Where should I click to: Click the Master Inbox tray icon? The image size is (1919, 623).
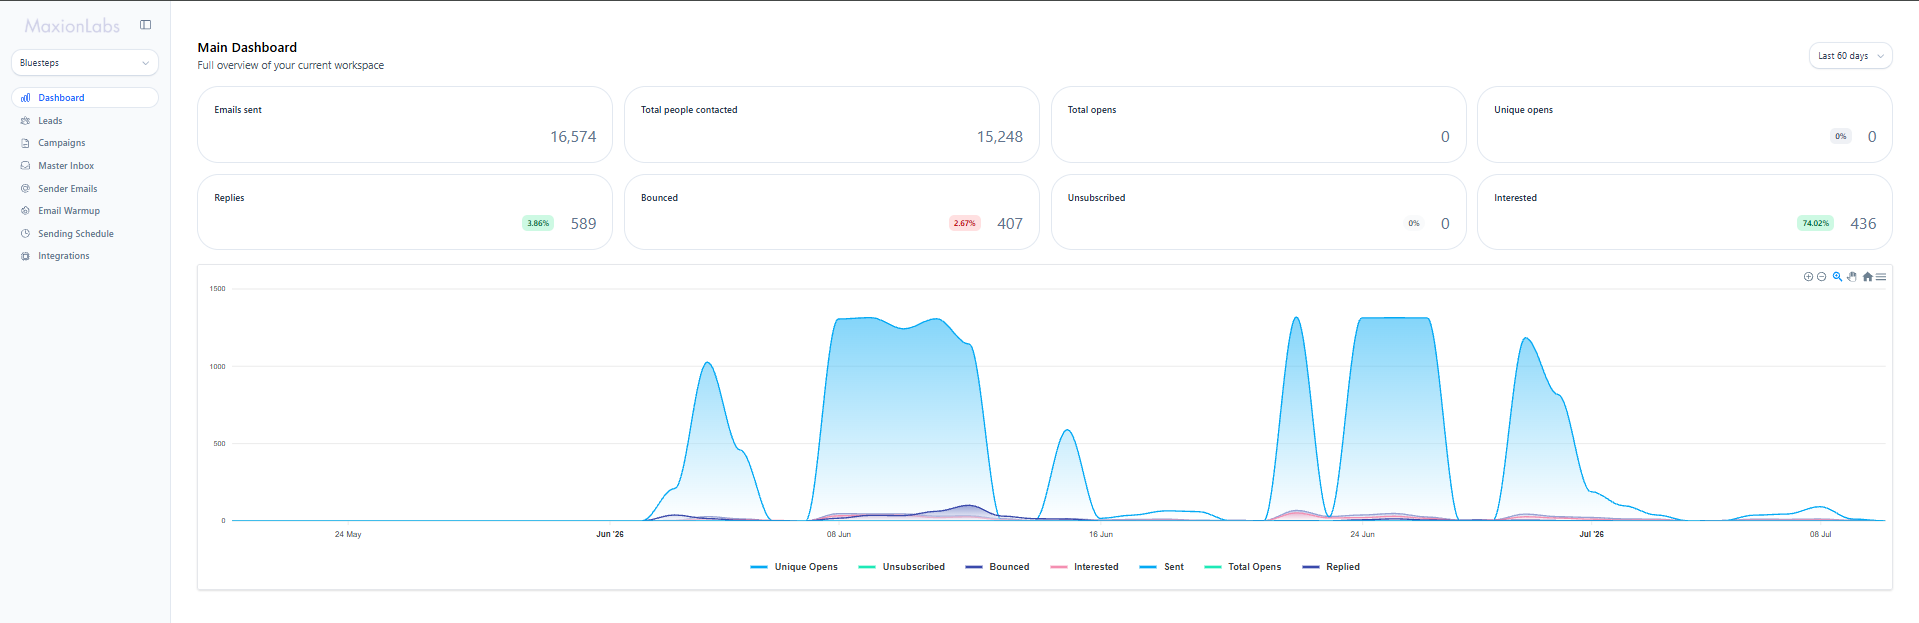25,166
